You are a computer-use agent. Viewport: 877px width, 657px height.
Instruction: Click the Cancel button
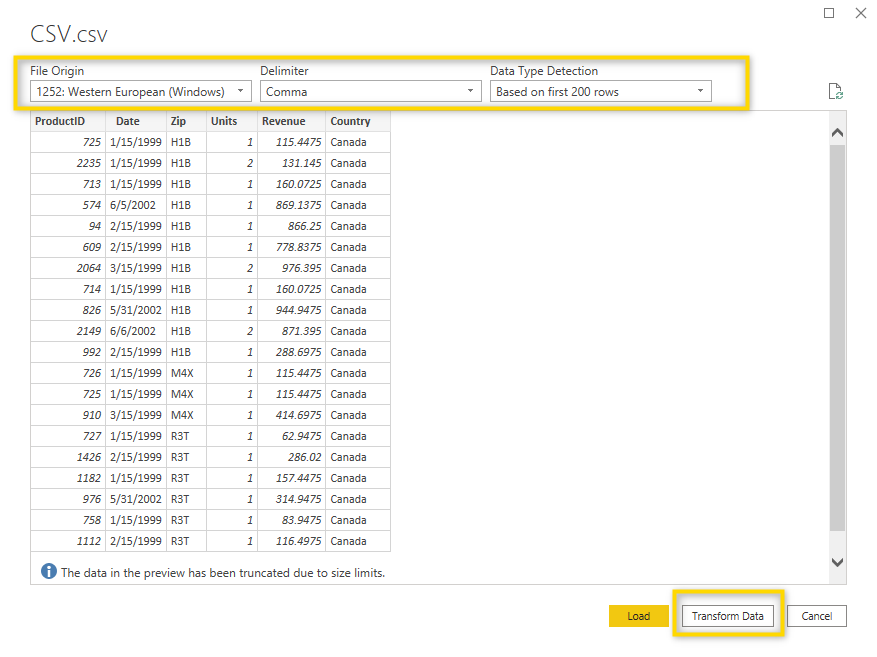click(x=817, y=616)
